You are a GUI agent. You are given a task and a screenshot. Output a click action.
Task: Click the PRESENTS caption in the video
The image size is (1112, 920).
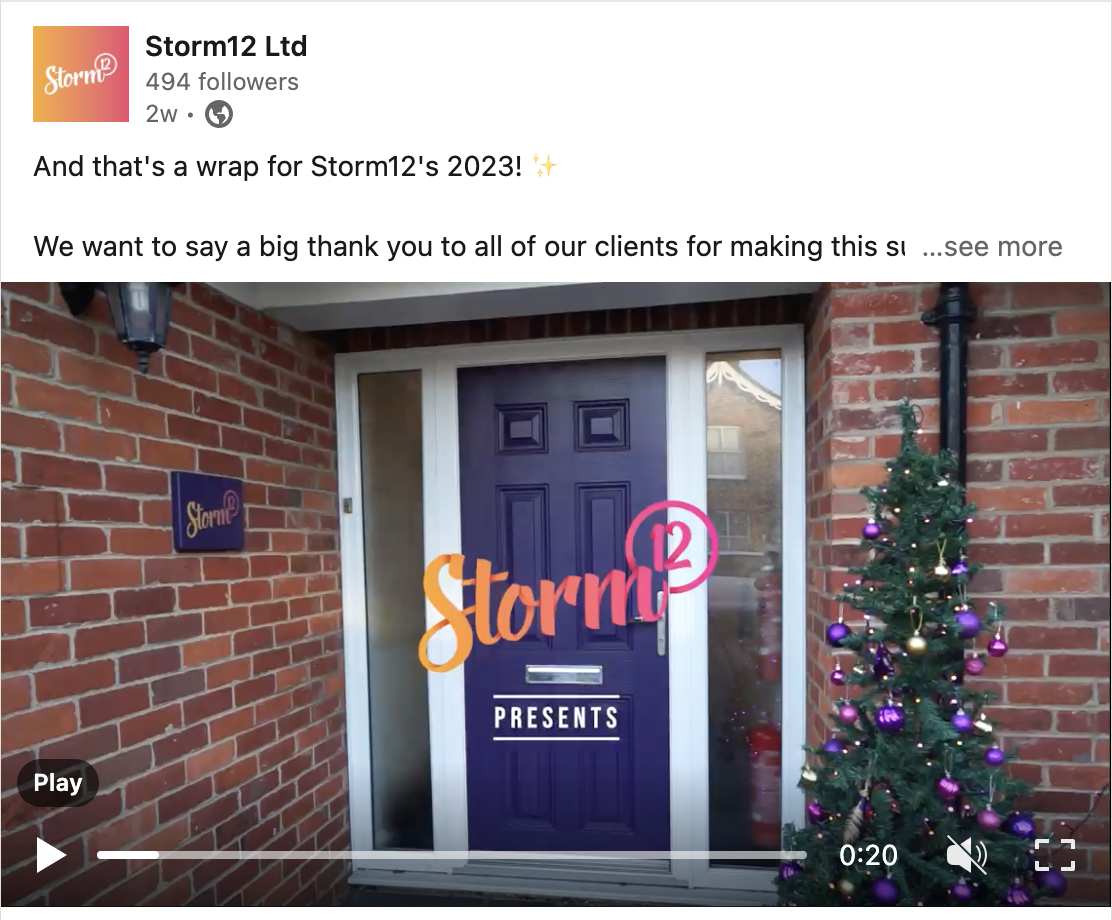click(556, 717)
